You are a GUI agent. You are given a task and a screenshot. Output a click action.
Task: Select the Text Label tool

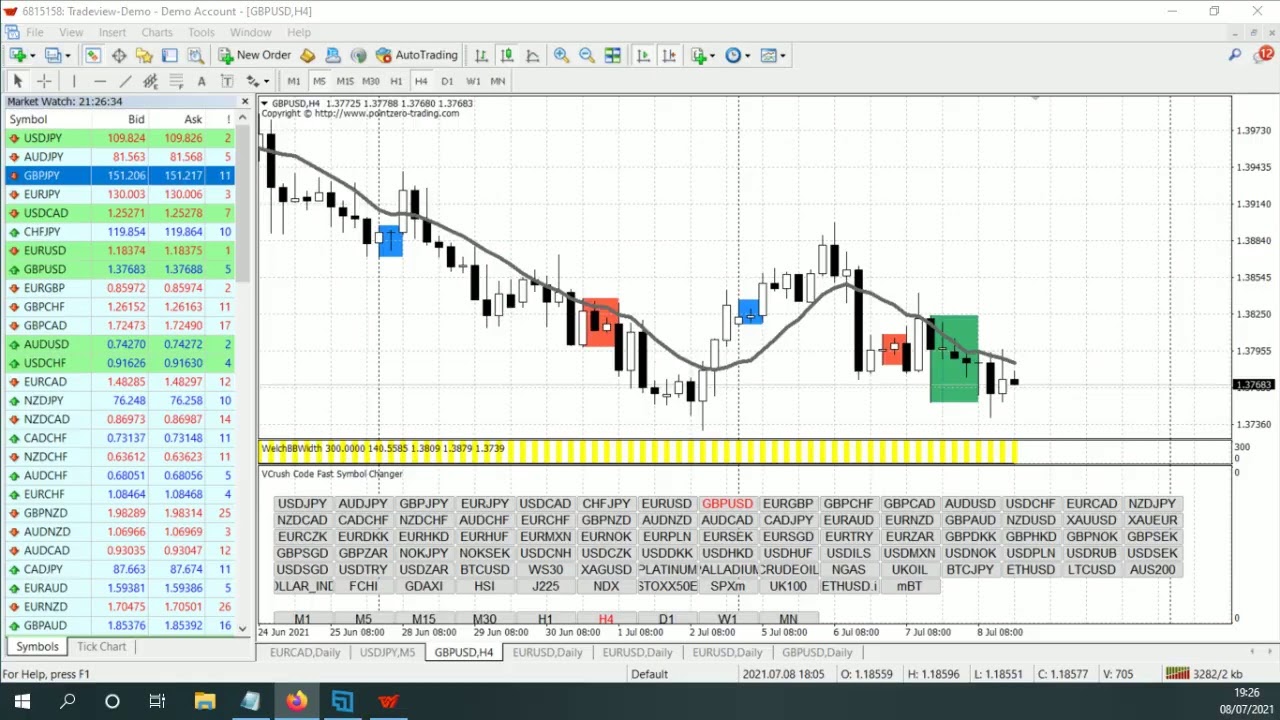(x=227, y=81)
